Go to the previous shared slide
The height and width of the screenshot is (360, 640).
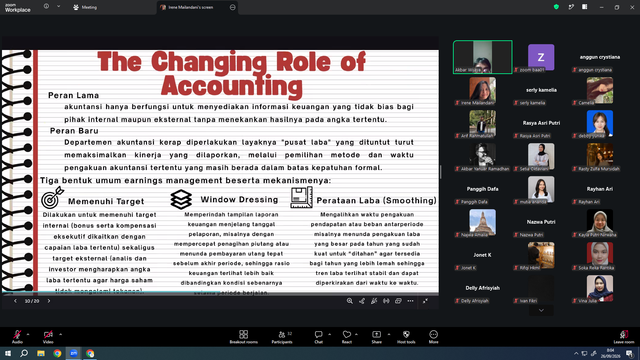point(16,301)
